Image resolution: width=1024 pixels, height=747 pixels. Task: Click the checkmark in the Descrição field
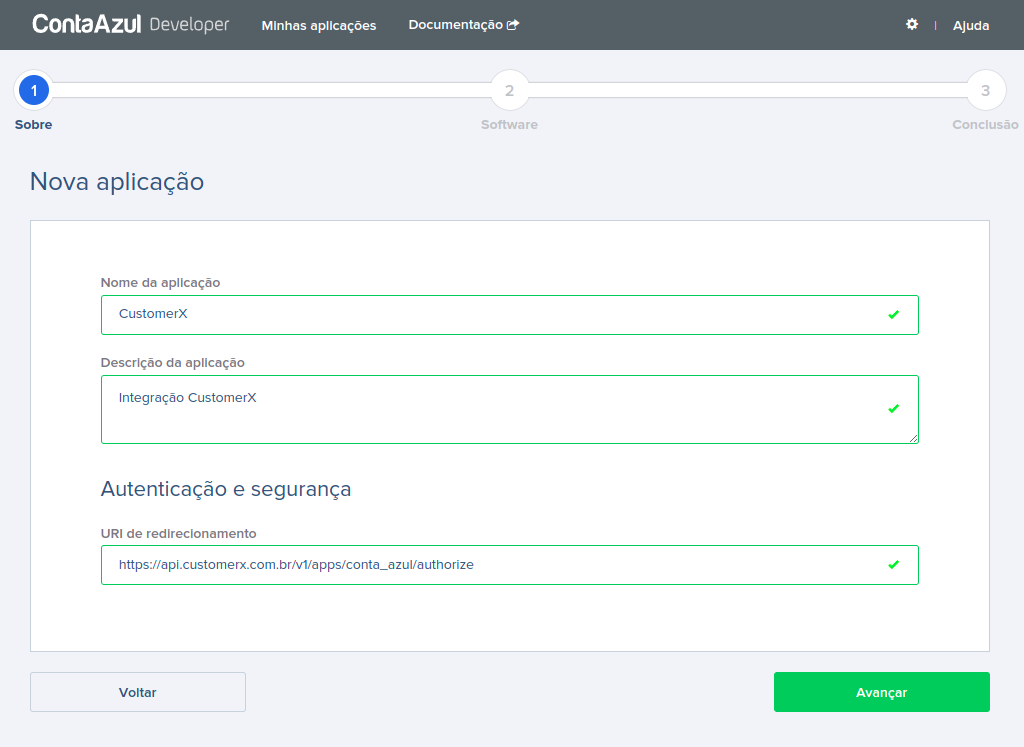pyautogui.click(x=893, y=409)
